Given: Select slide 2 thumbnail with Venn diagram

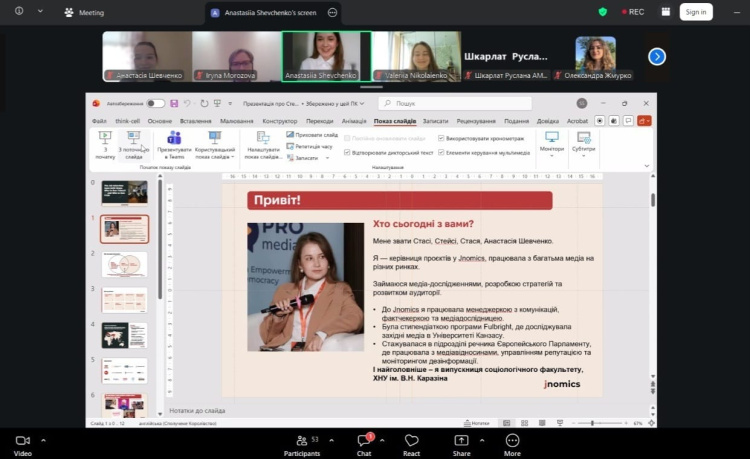Looking at the screenshot, I should point(124,264).
